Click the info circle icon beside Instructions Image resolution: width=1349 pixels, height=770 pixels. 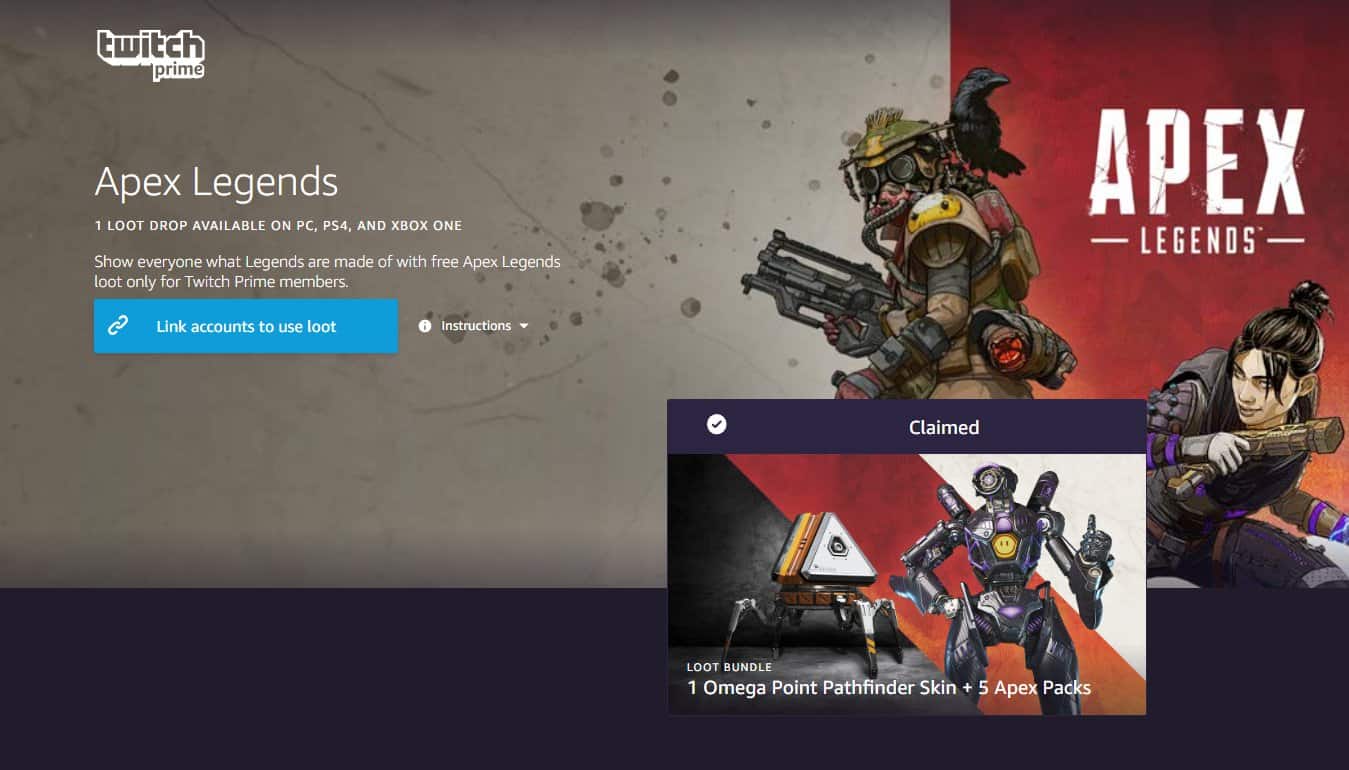pyautogui.click(x=425, y=326)
